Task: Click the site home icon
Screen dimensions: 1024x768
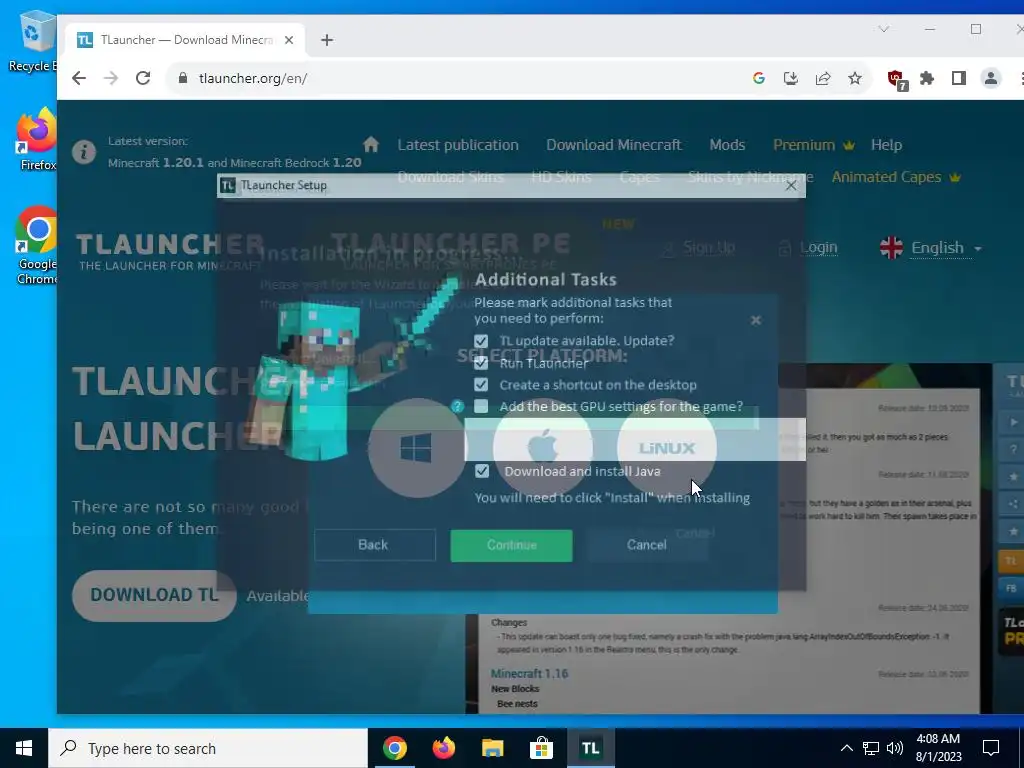Action: click(371, 144)
